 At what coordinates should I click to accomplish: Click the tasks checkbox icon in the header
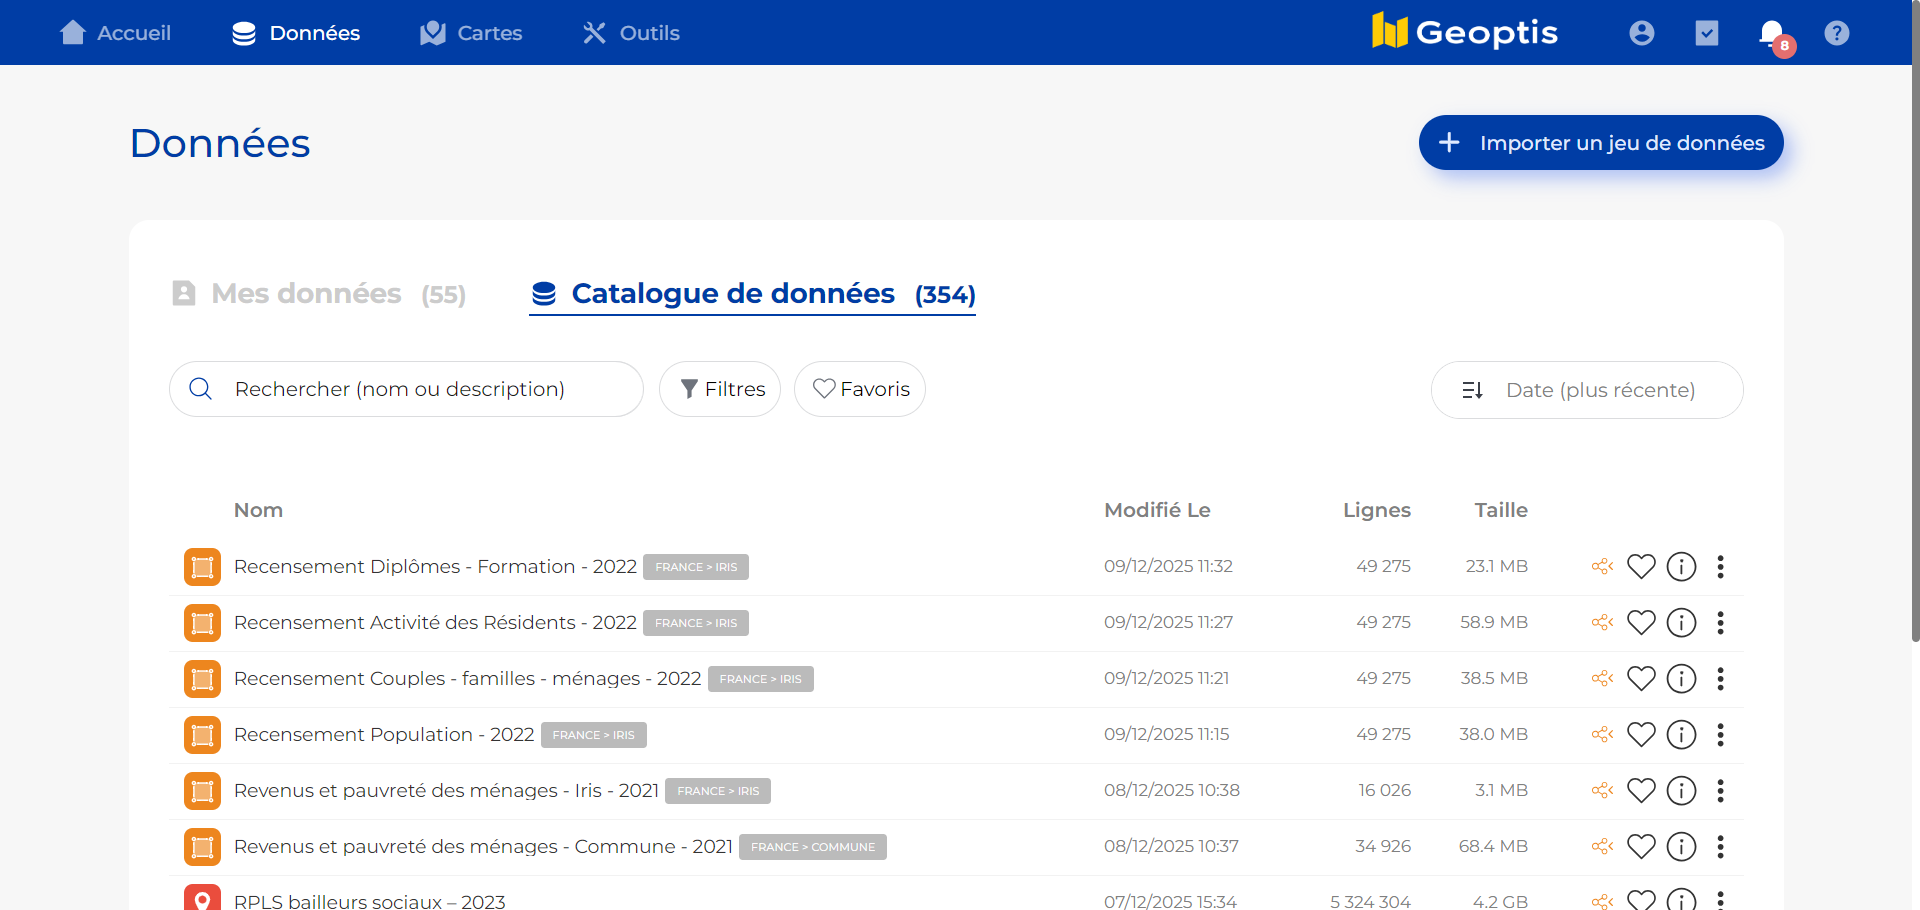coord(1707,32)
